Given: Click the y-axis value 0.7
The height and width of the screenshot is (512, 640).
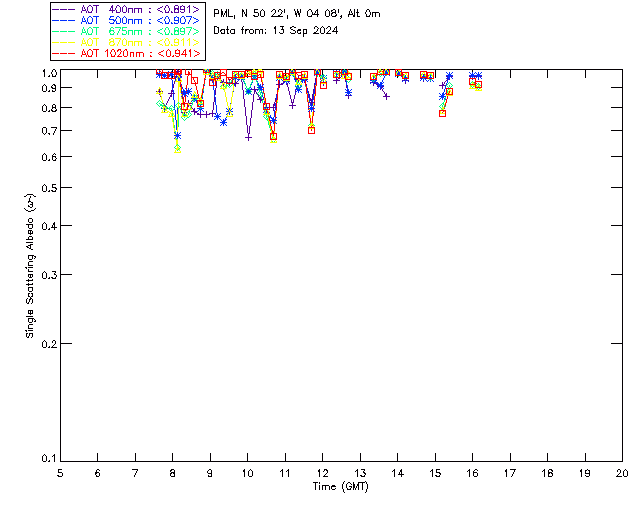Looking at the screenshot, I should [49, 131].
